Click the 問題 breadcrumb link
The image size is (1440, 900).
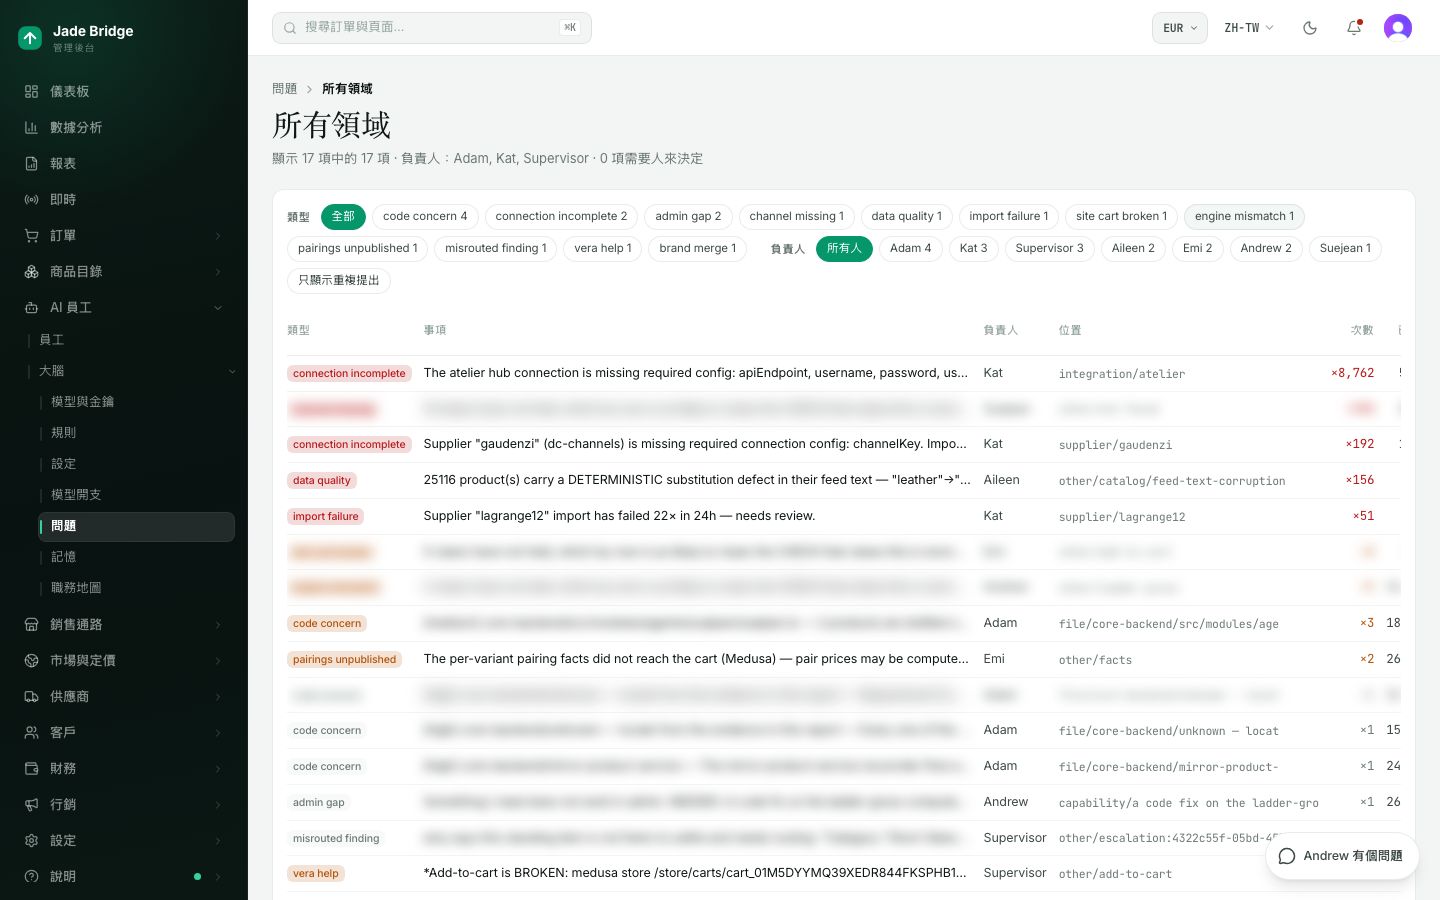pos(284,89)
